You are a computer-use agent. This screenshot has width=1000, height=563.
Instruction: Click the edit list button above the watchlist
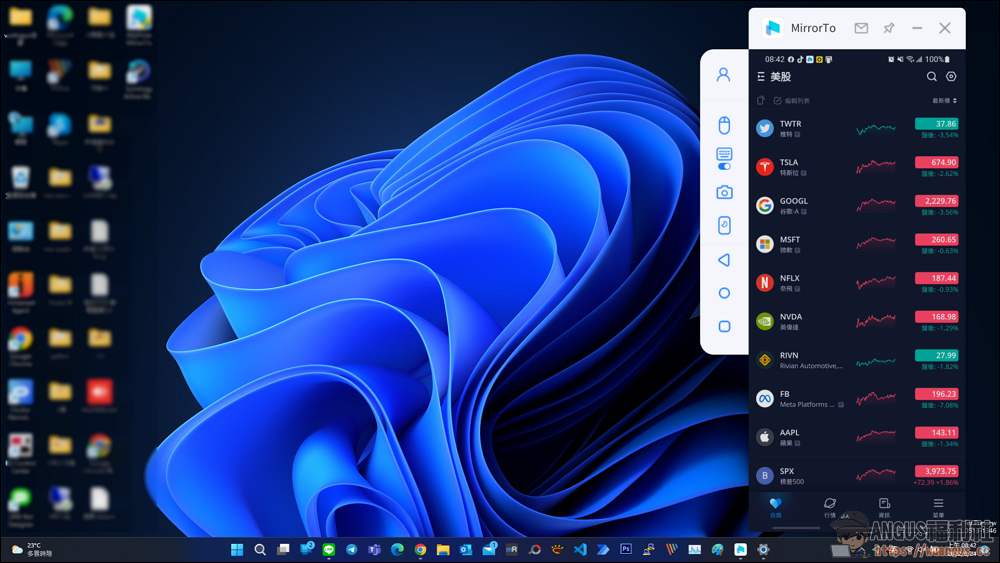[x=791, y=101]
